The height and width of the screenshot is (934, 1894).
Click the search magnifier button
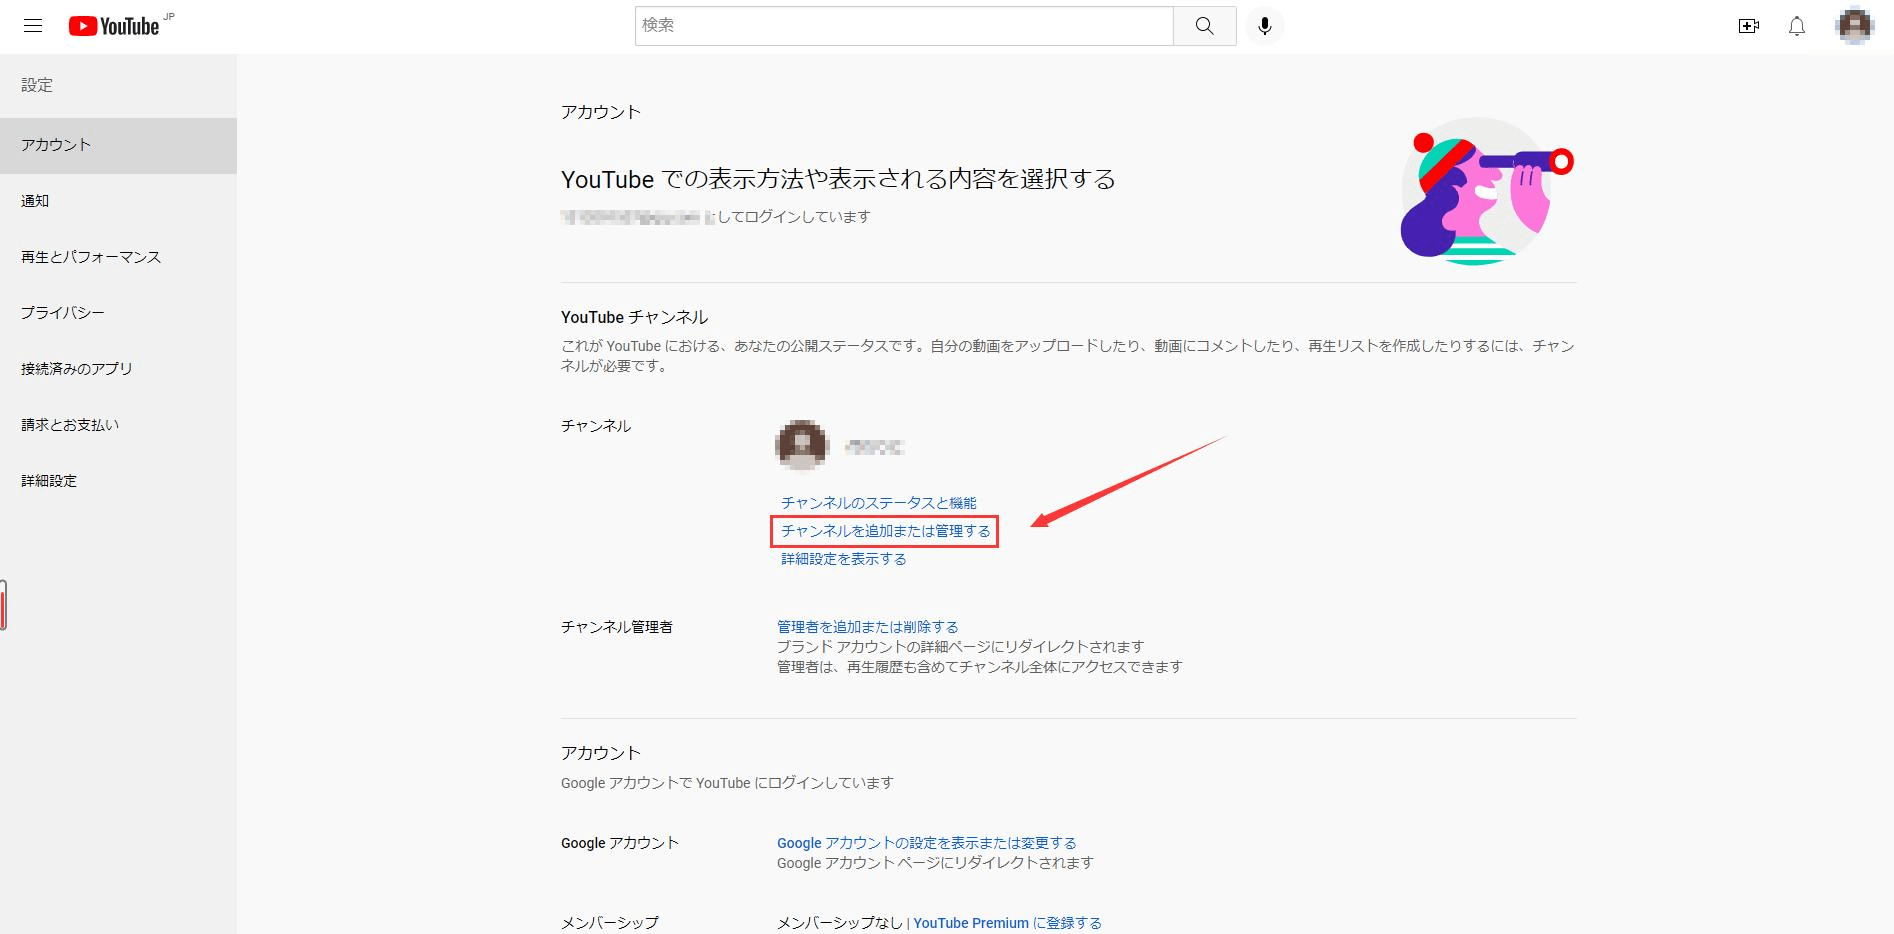[1204, 26]
